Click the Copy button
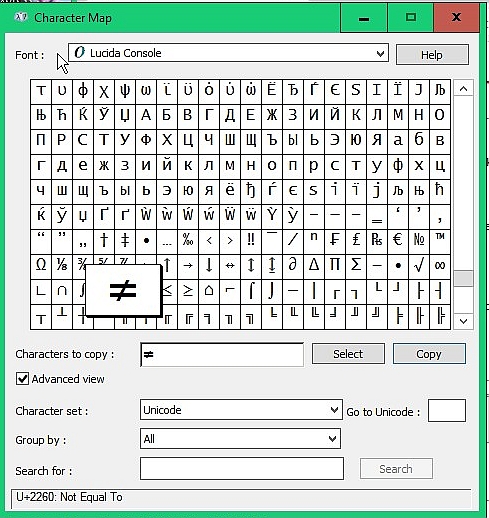The height and width of the screenshot is (518, 489). click(x=429, y=354)
